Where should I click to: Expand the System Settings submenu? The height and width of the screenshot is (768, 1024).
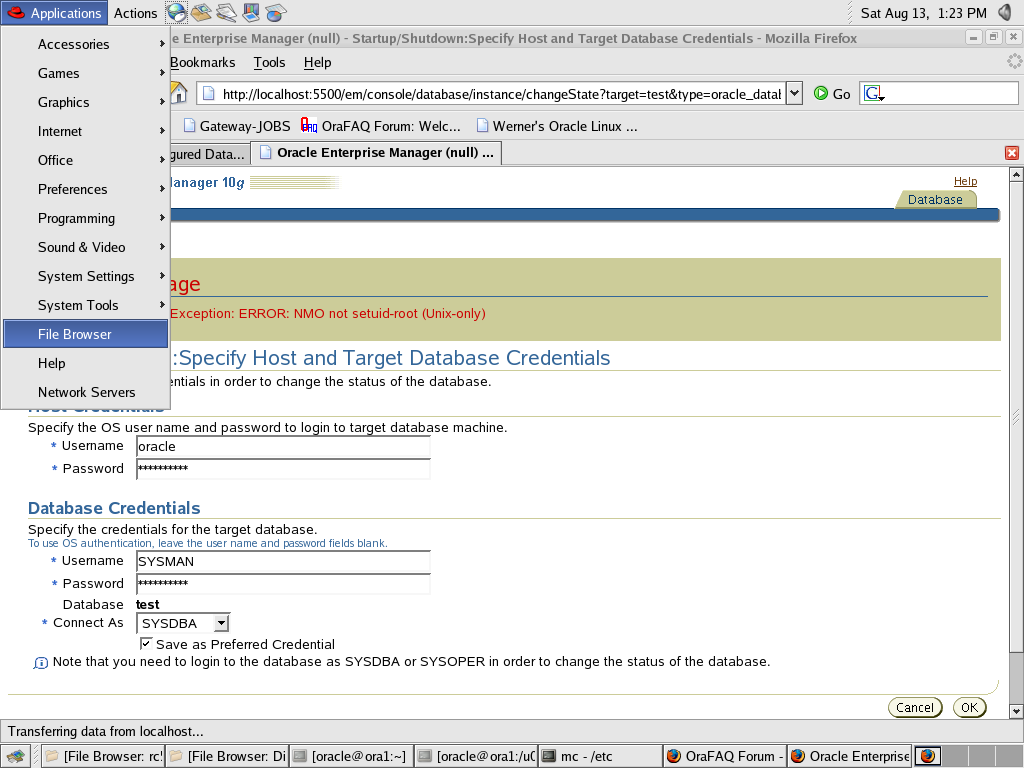click(86, 276)
